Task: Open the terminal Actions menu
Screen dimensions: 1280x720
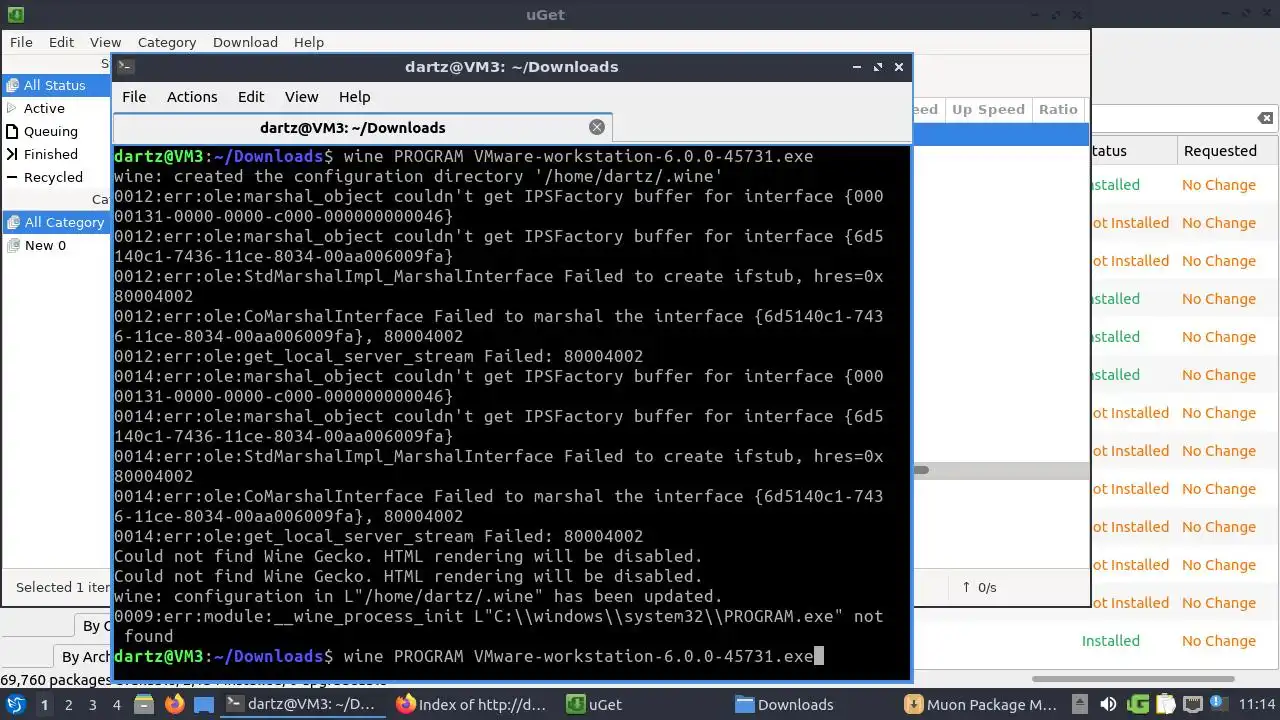Action: coord(192,97)
